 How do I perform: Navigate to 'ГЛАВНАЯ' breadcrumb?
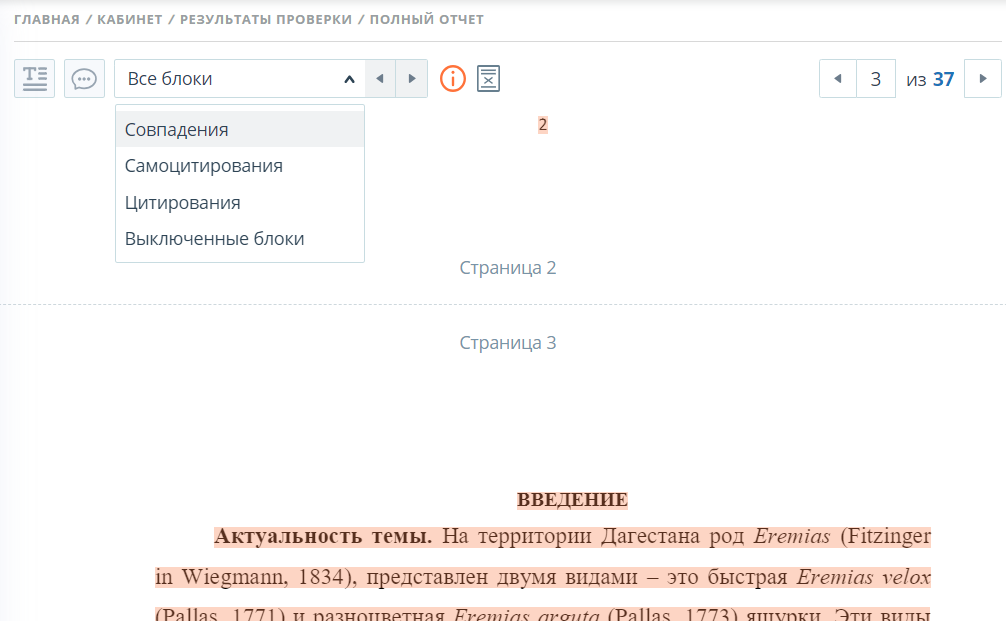click(47, 20)
